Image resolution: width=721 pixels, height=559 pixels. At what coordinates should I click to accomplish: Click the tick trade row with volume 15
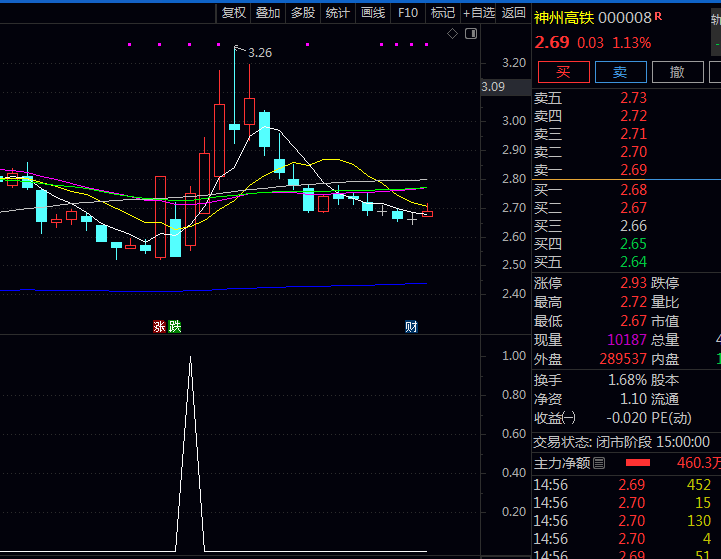tap(626, 502)
